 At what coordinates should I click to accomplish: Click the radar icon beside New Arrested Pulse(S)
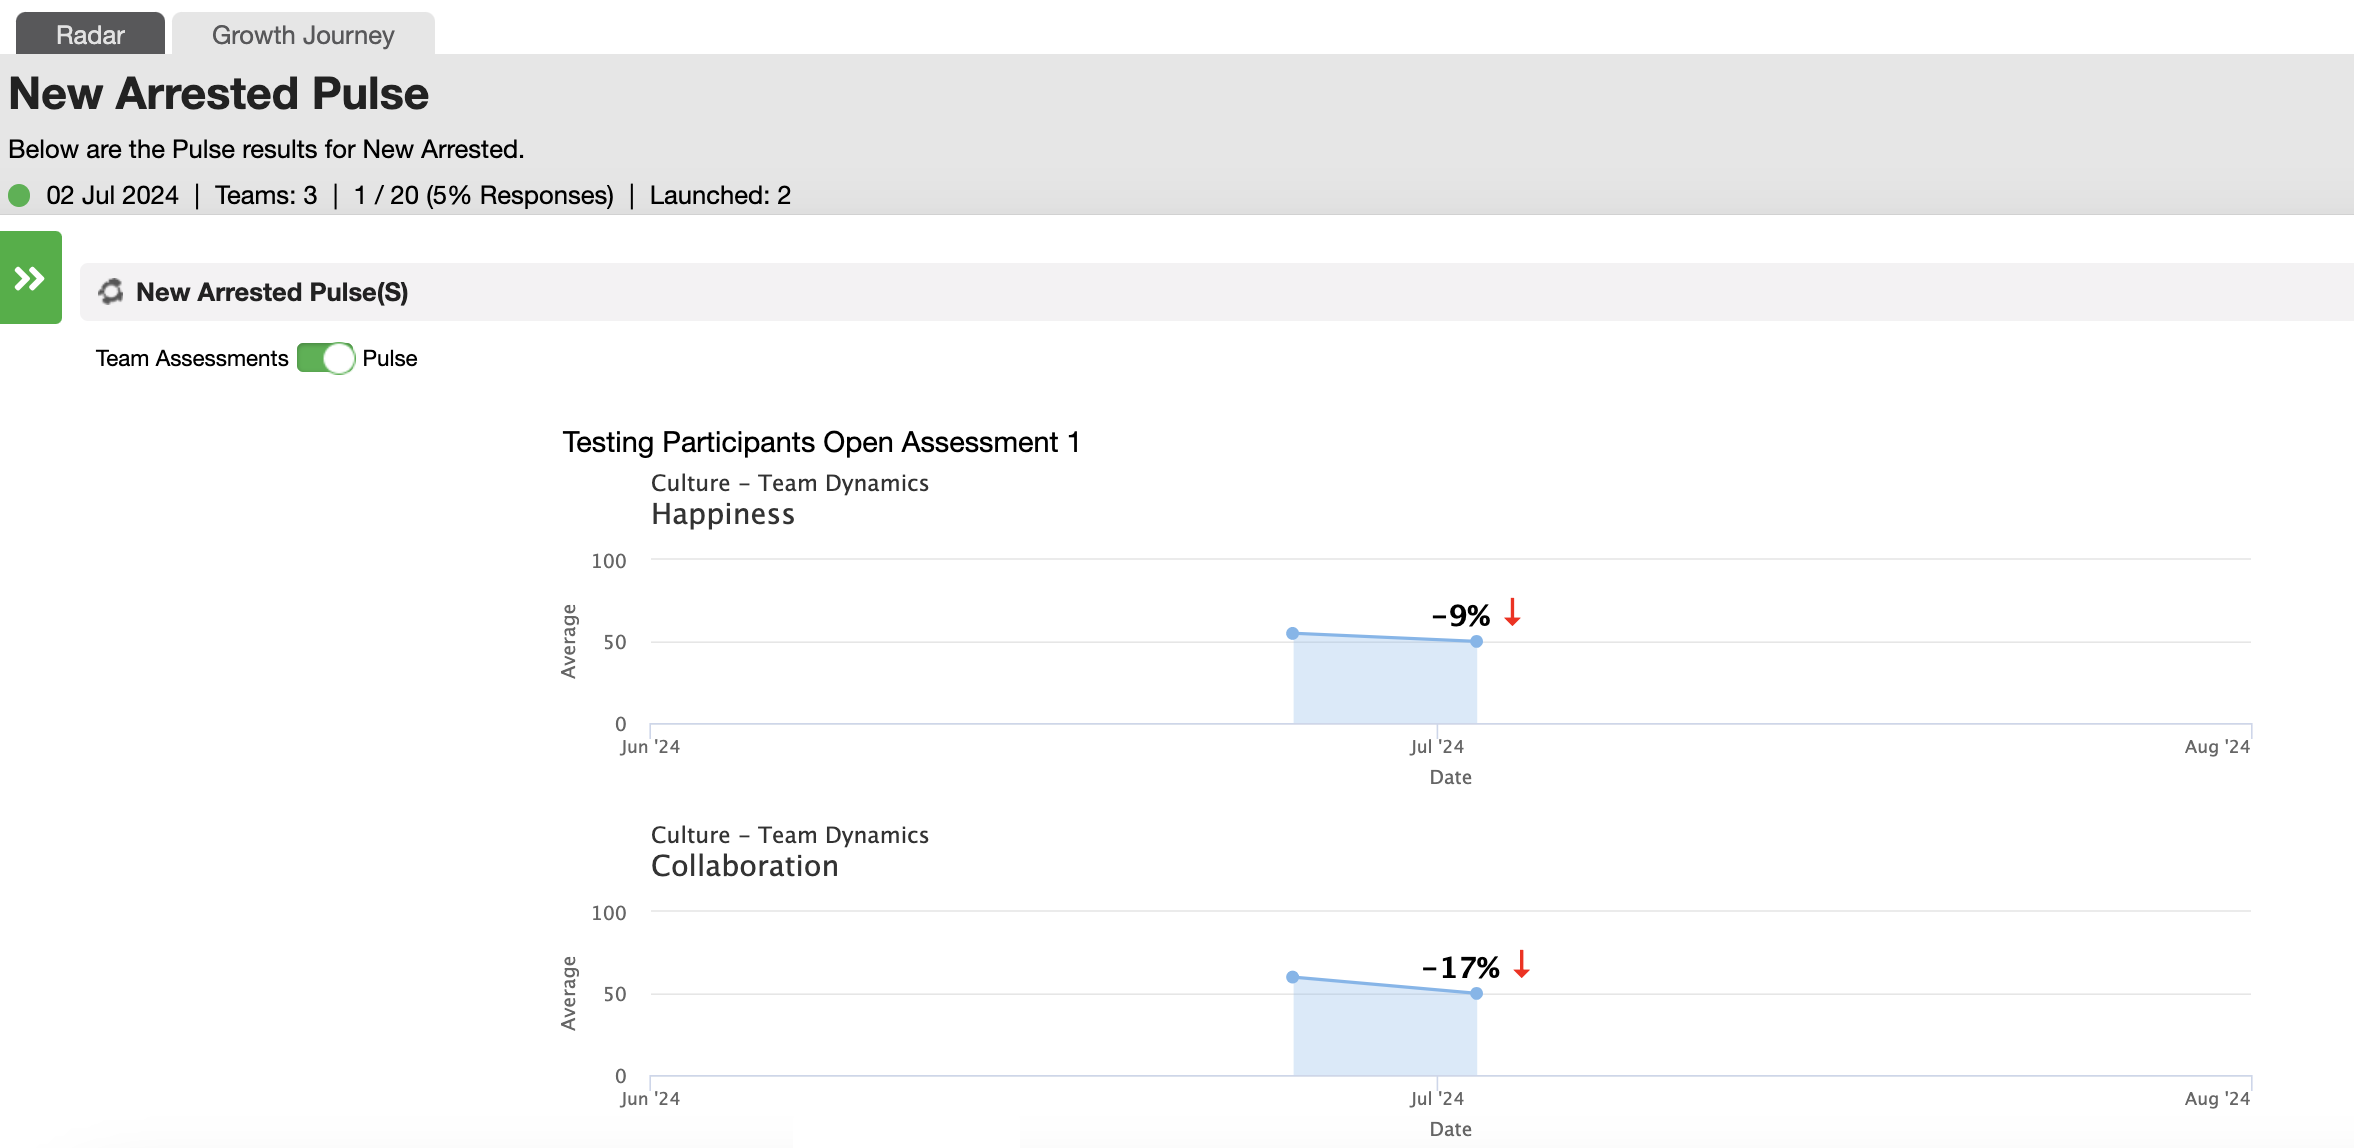111,291
